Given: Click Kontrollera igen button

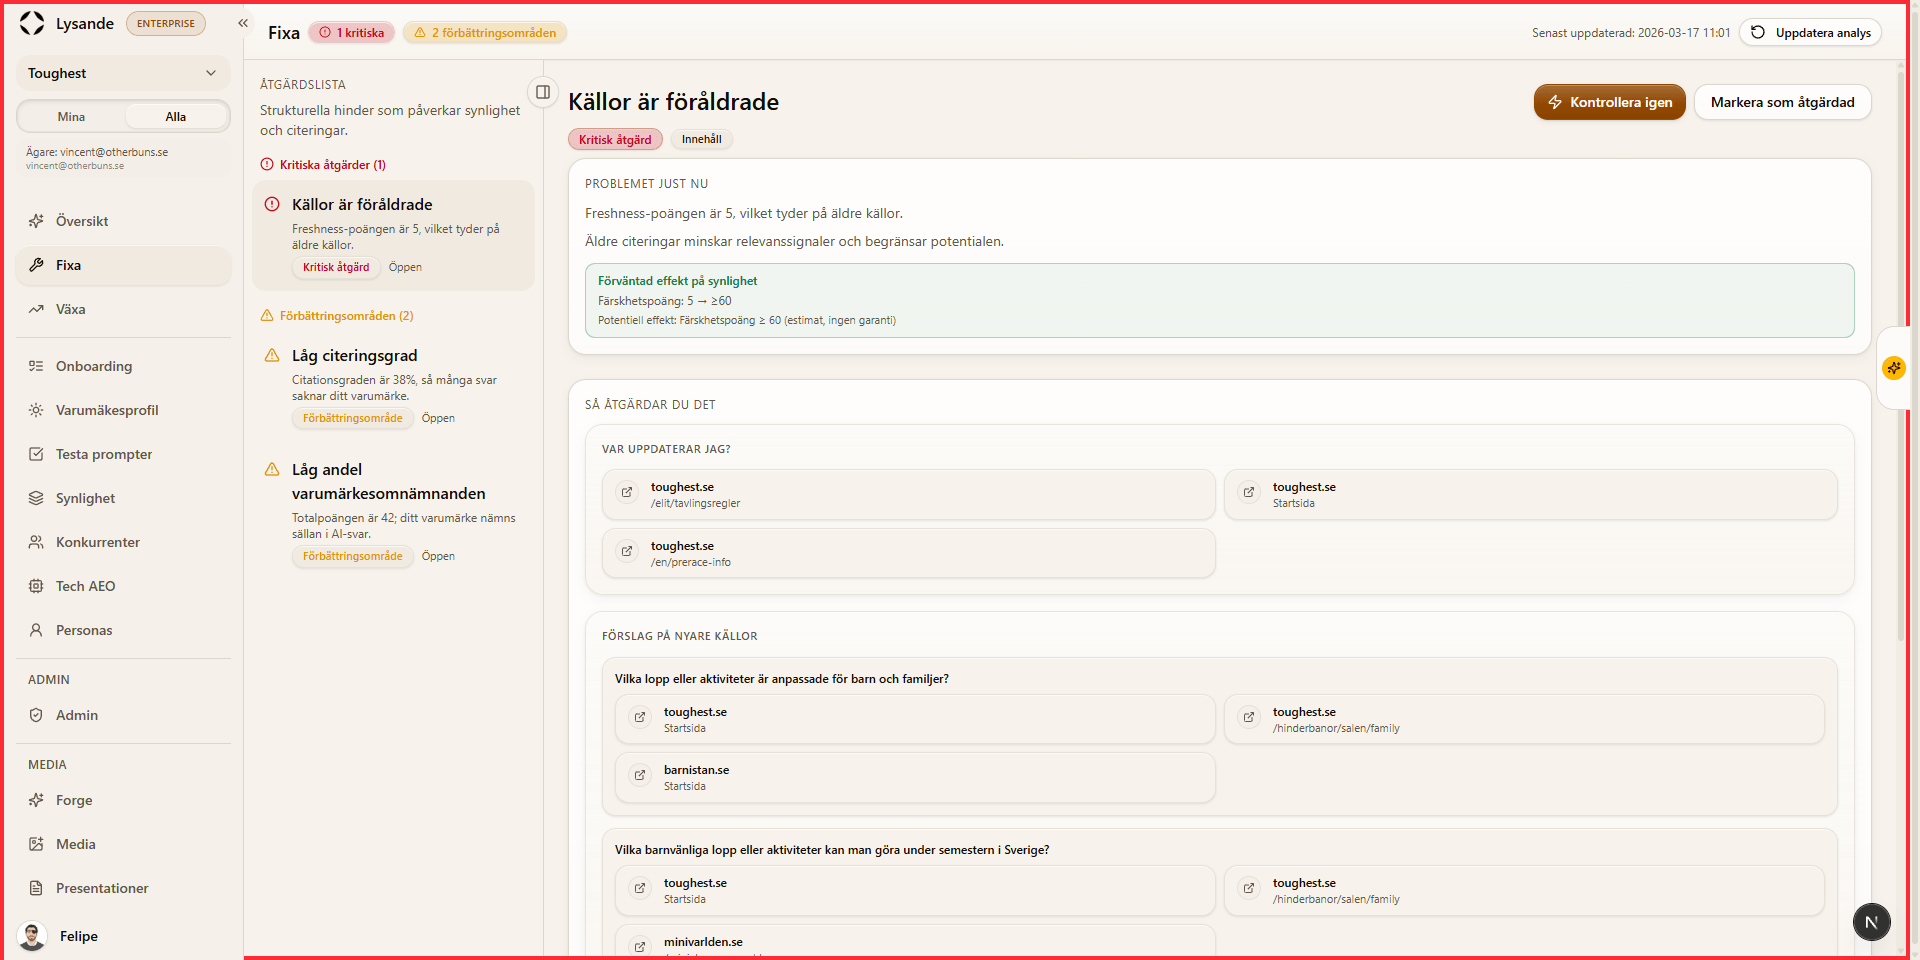Looking at the screenshot, I should point(1609,102).
